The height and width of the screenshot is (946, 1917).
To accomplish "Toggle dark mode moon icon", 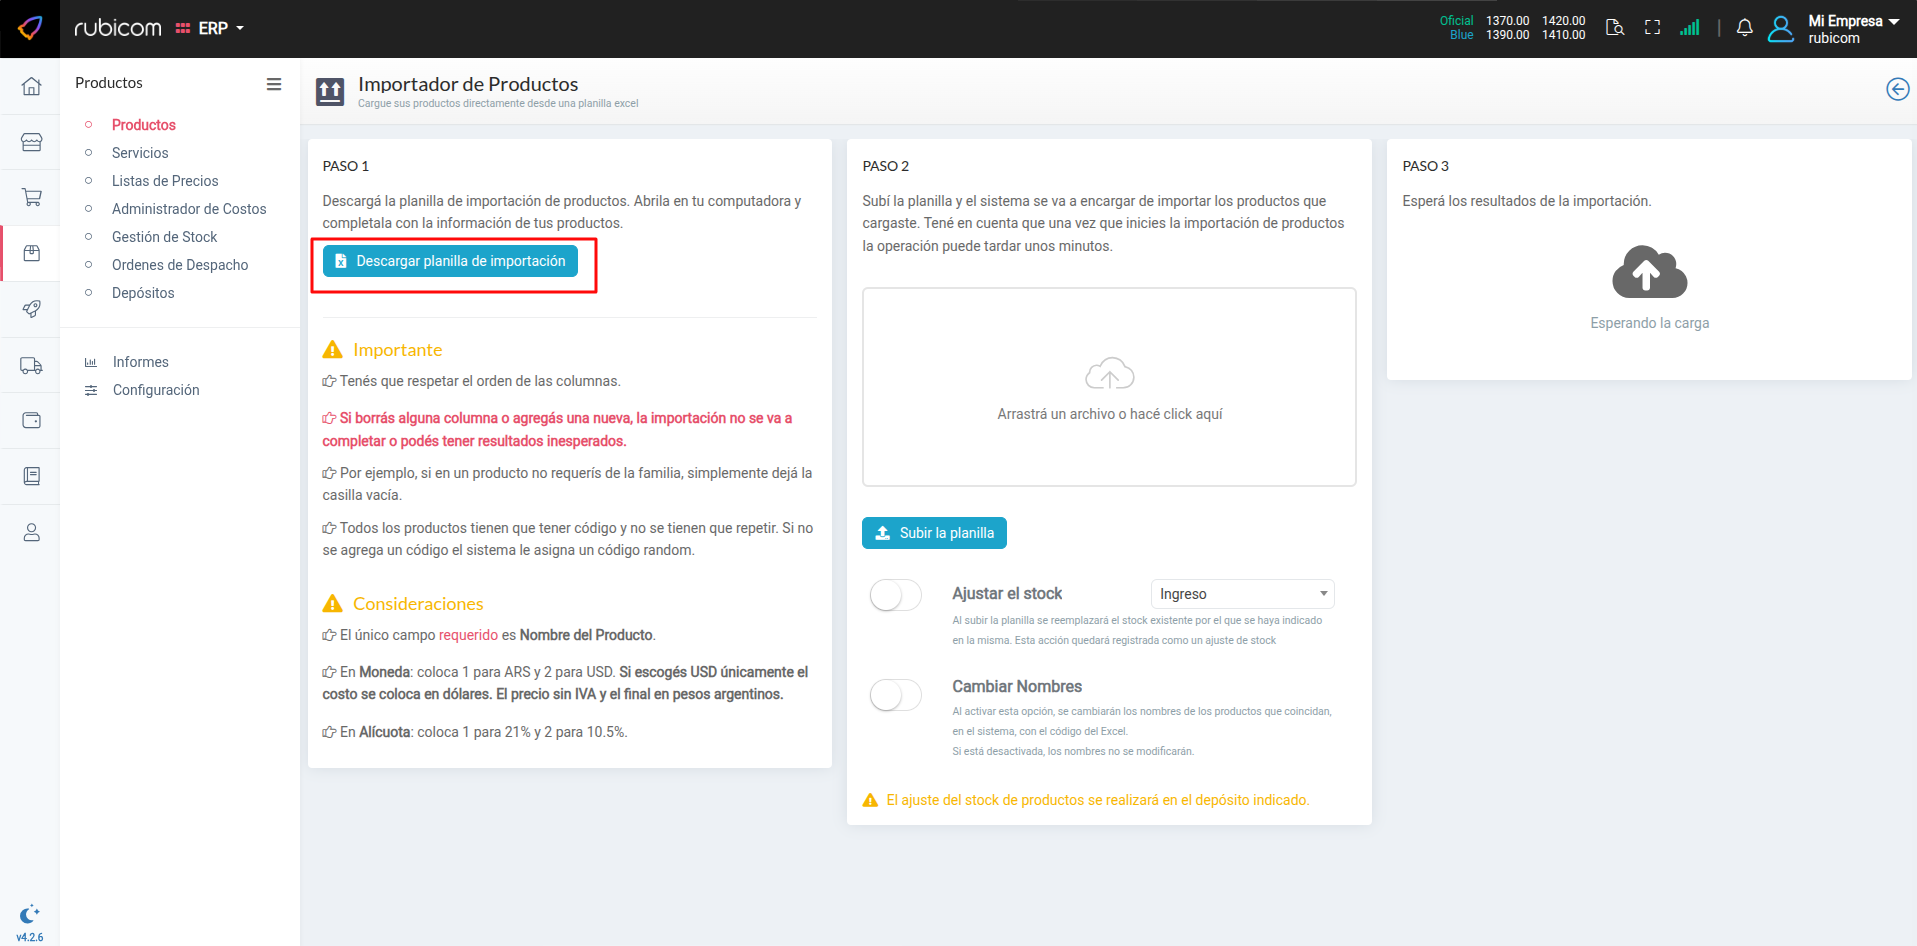I will pyautogui.click(x=29, y=914).
